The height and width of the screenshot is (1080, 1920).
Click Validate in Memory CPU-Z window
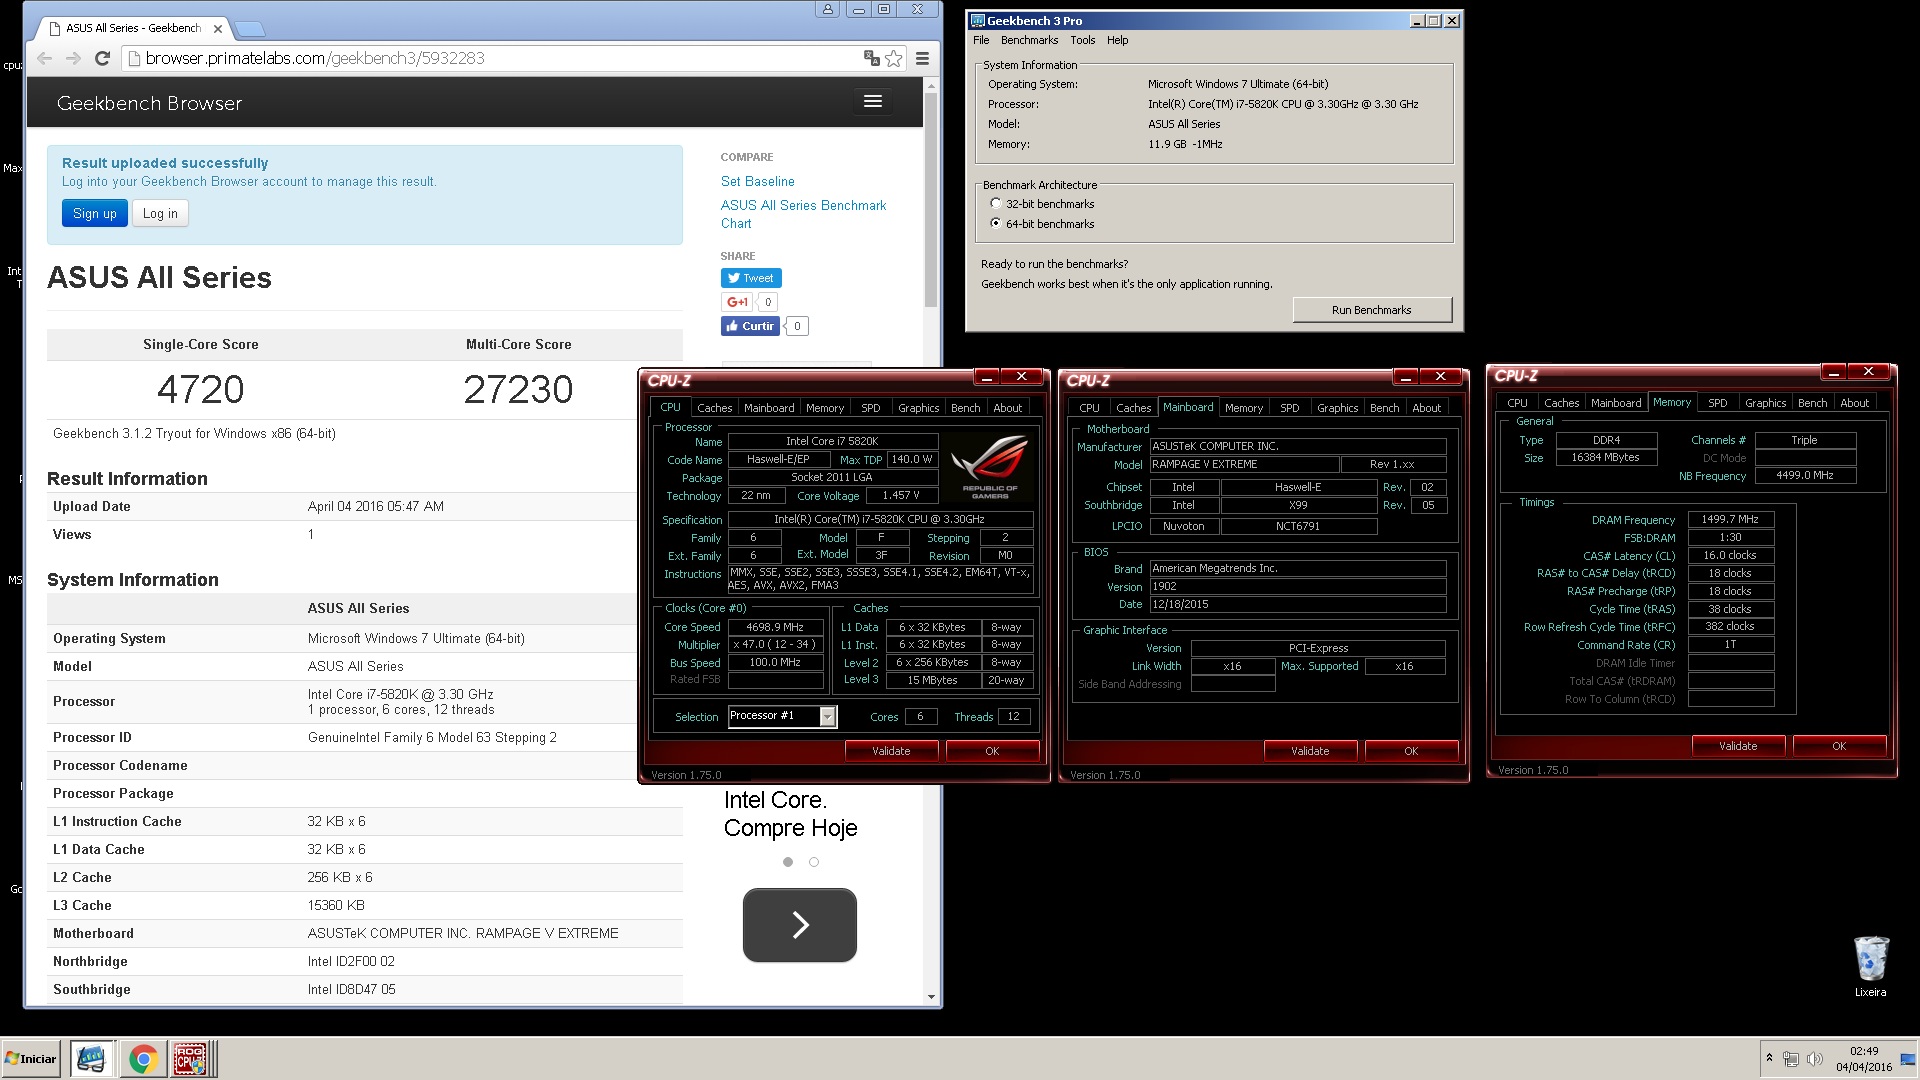1737,746
